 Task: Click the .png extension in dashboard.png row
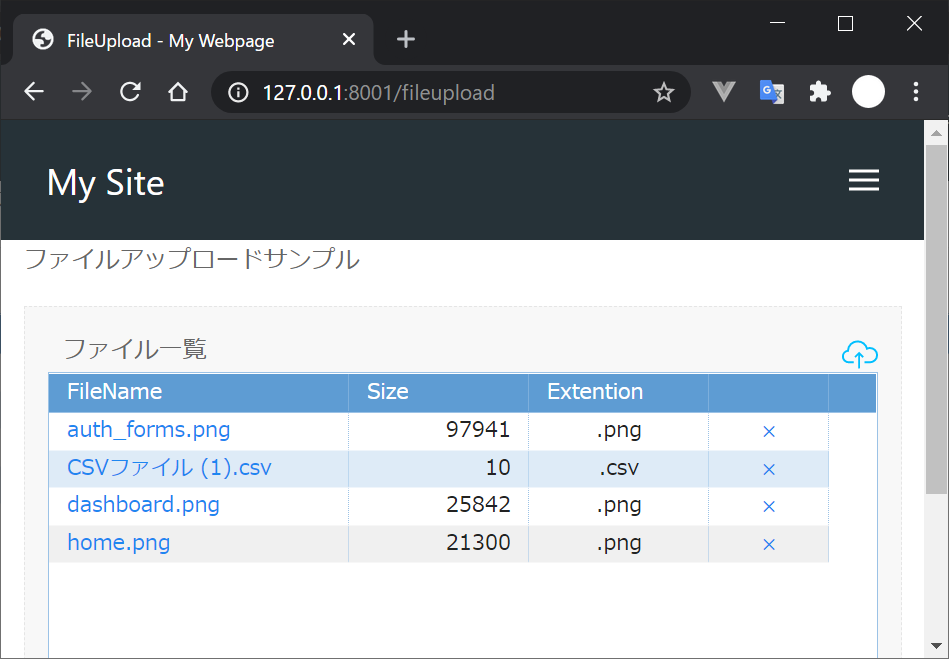(619, 506)
